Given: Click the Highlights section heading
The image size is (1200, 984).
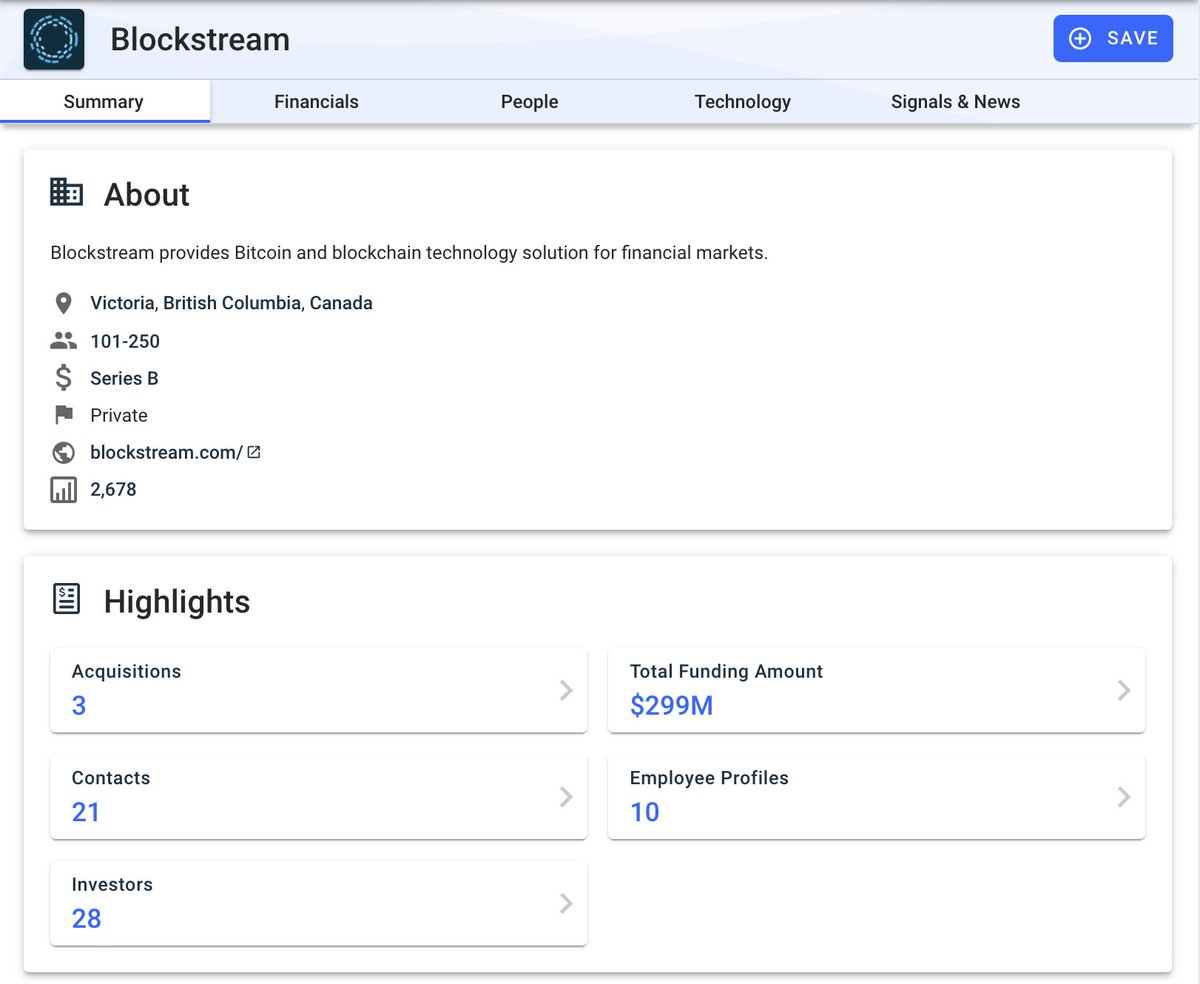Looking at the screenshot, I should coord(177,601).
